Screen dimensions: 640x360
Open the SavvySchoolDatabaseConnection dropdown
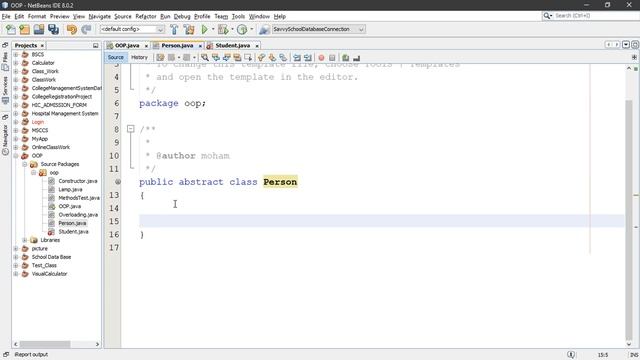[361, 29]
